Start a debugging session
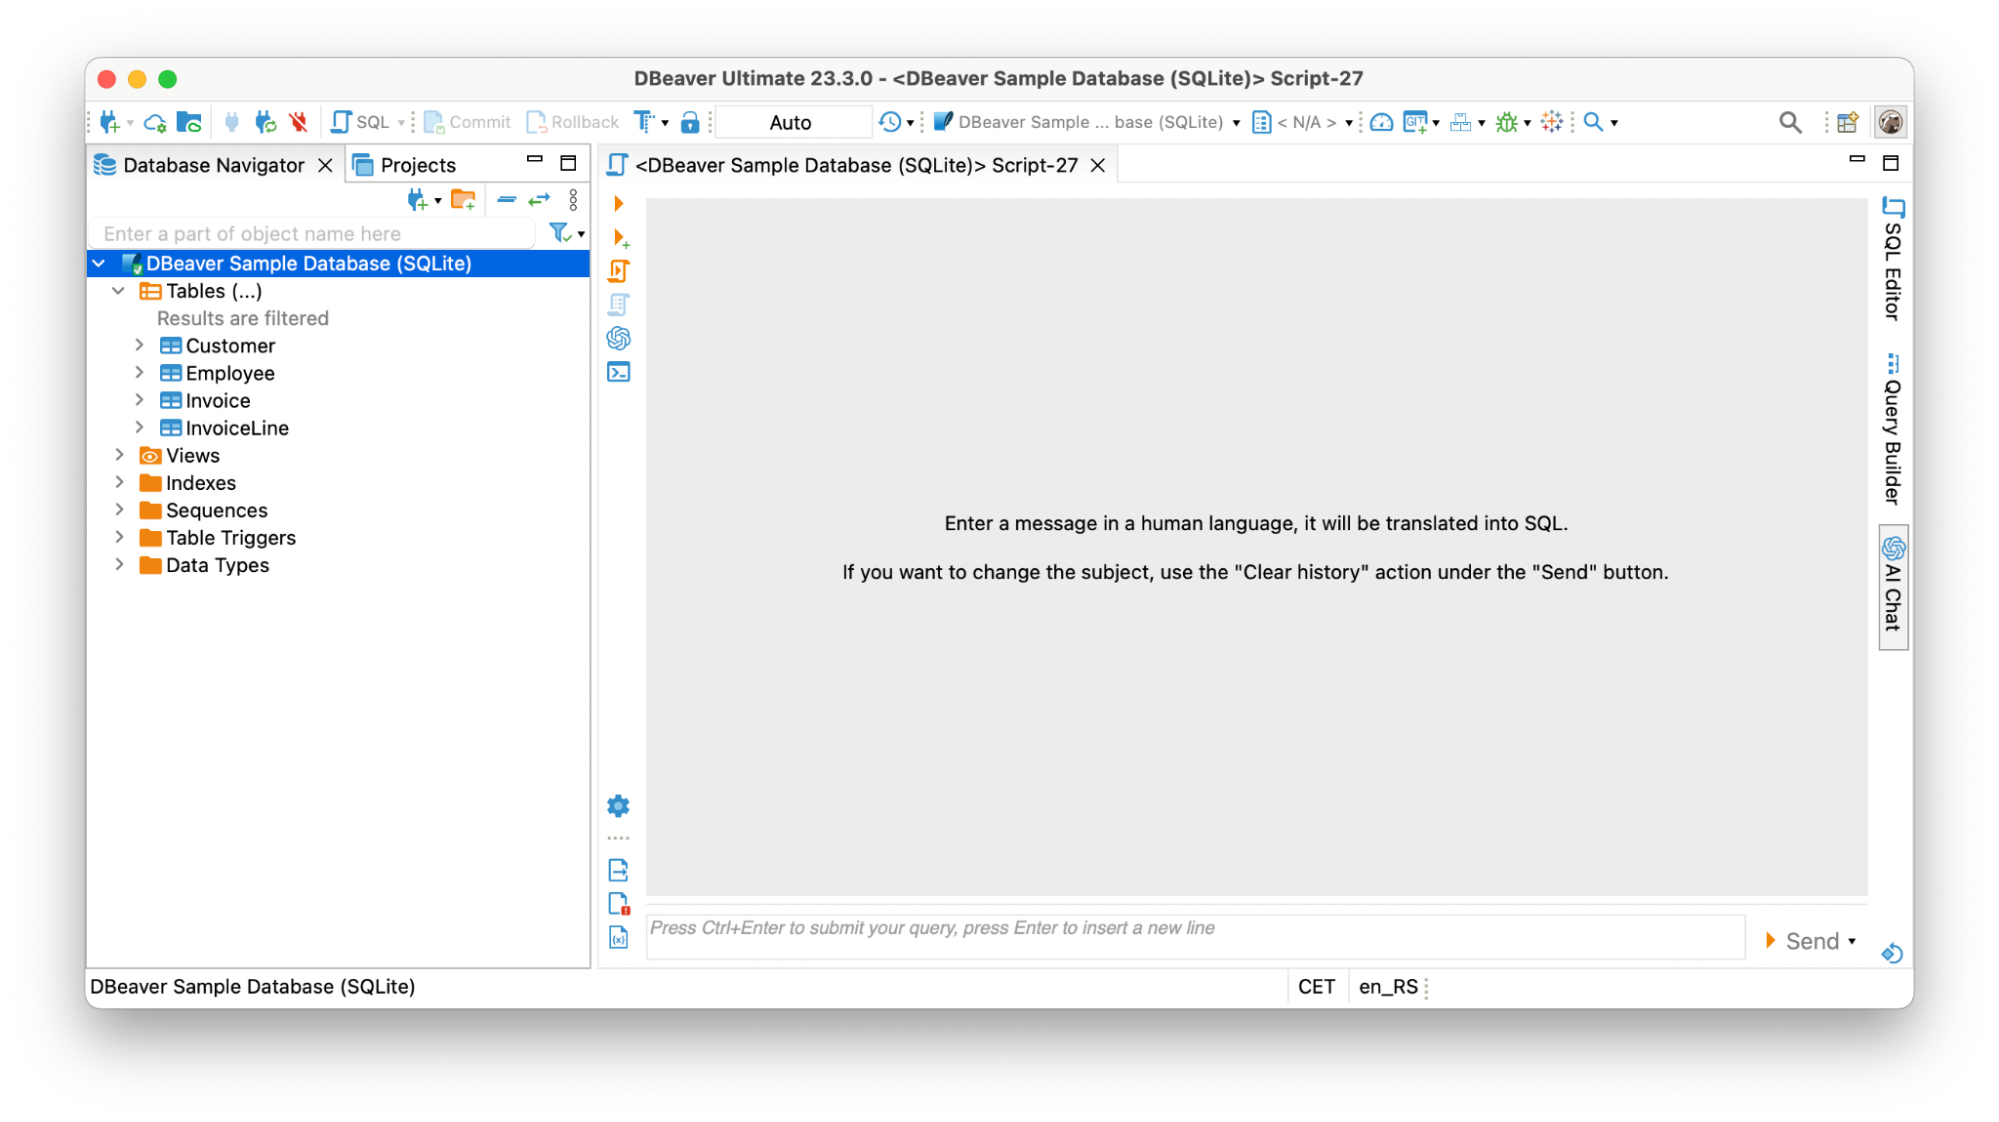This screenshot has height=1122, width=1999. click(1508, 121)
